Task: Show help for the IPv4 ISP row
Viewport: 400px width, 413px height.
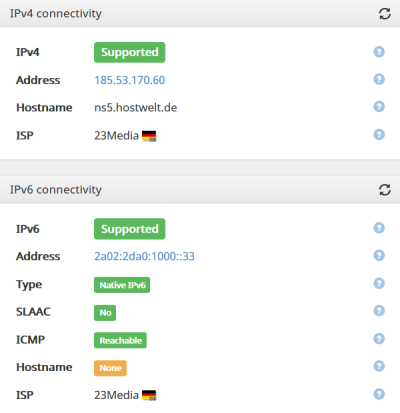Action: click(379, 135)
